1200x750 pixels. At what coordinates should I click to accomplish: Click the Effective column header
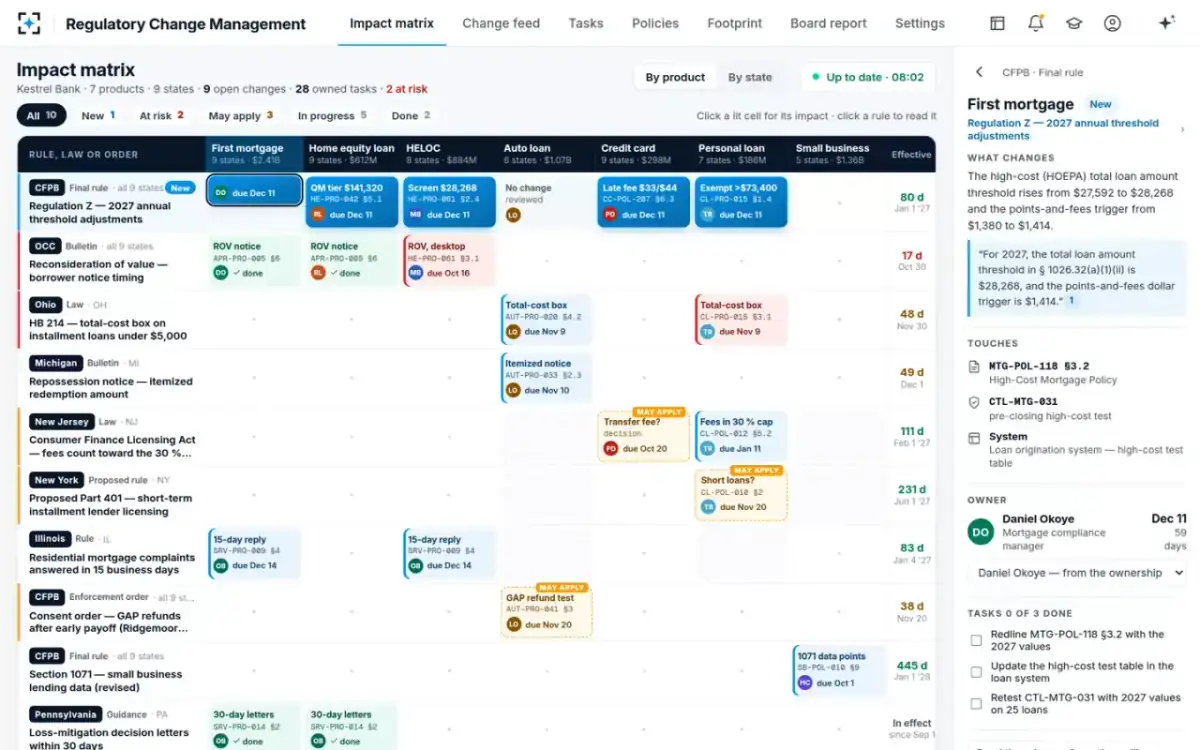point(911,154)
